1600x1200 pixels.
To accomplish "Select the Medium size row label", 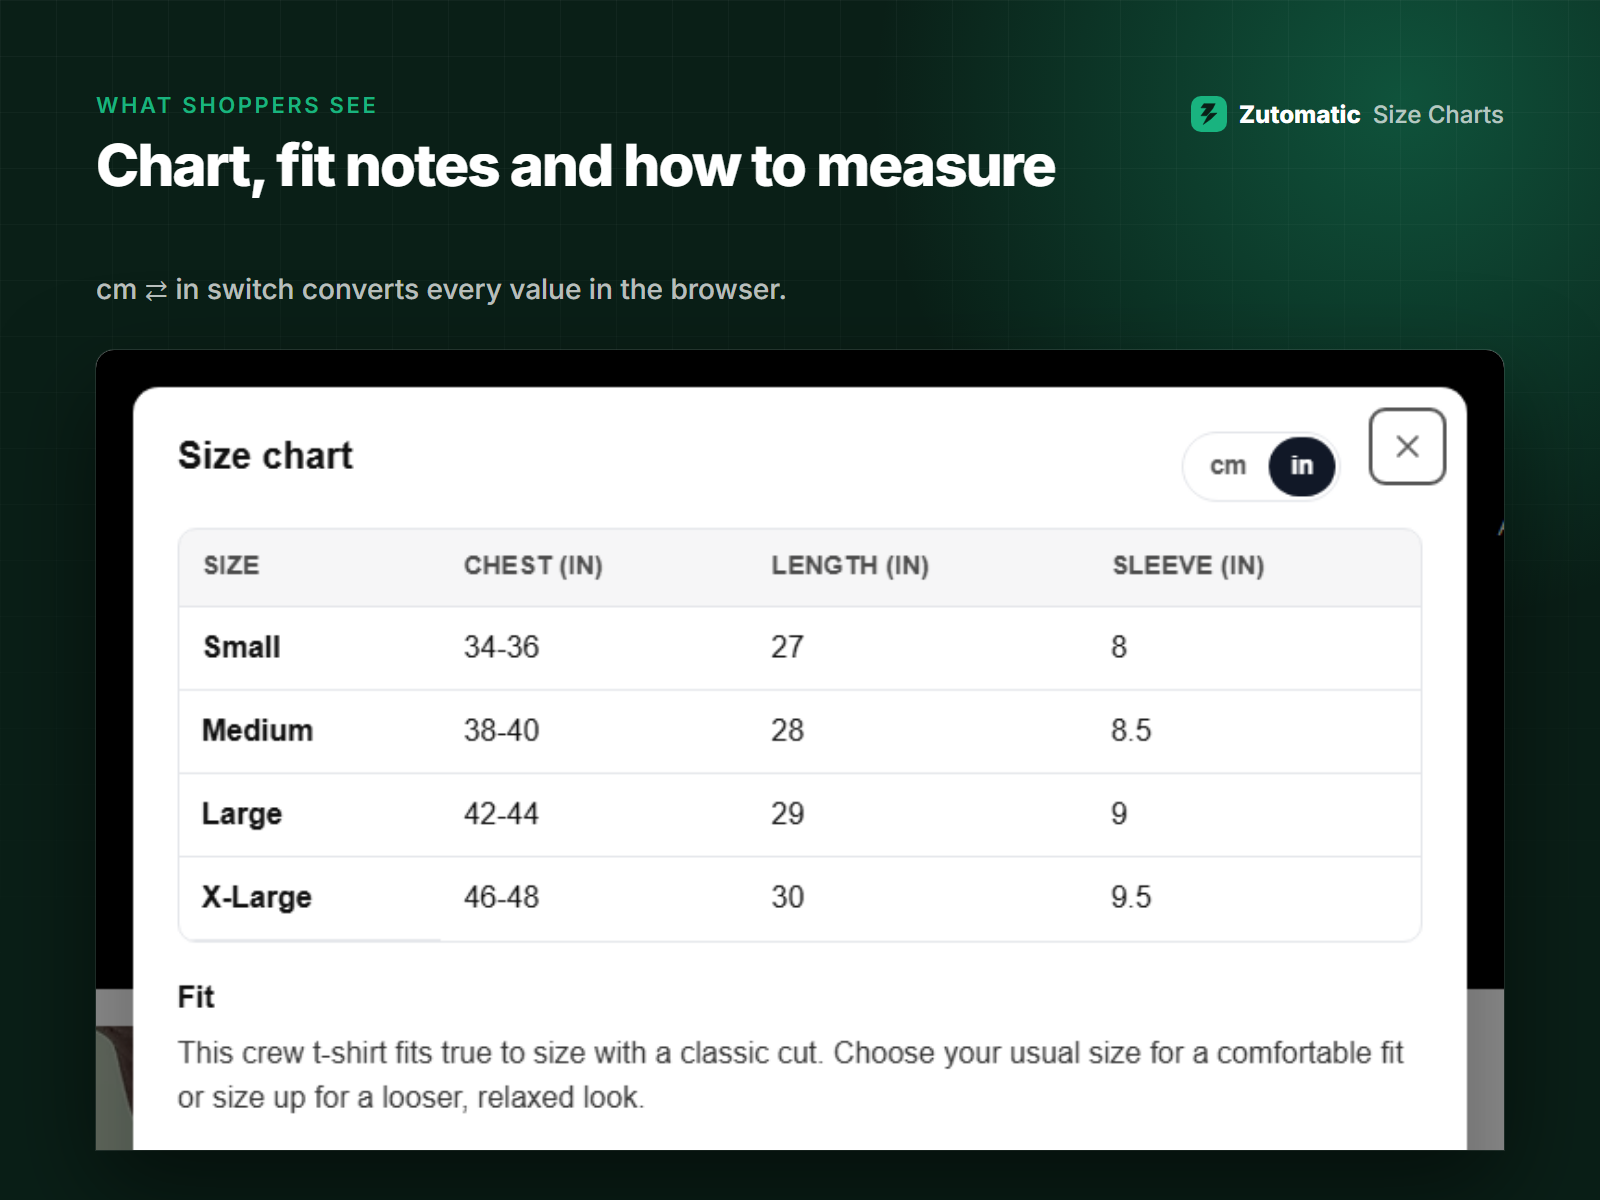I will (258, 730).
